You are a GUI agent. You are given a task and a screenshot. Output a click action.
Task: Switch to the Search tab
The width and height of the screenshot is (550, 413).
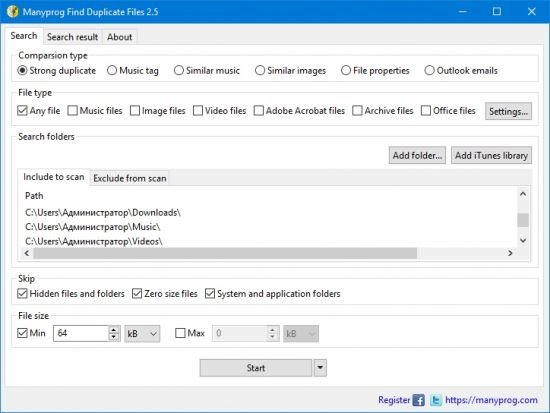click(x=24, y=36)
